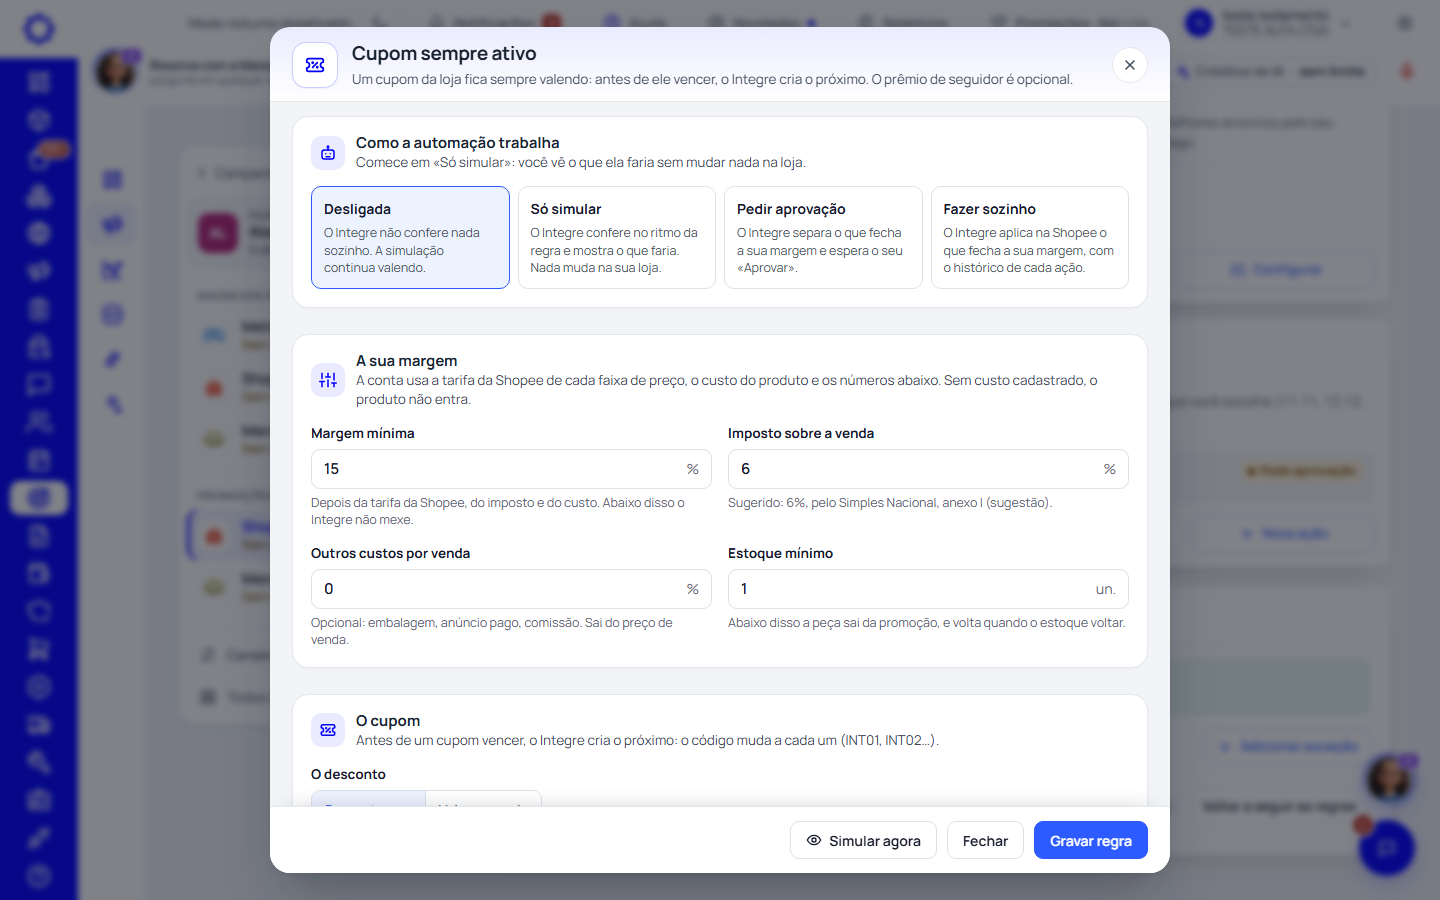Screen dimensions: 1440x900
Task: Click the Outros custos por venda input
Action: coord(511,589)
